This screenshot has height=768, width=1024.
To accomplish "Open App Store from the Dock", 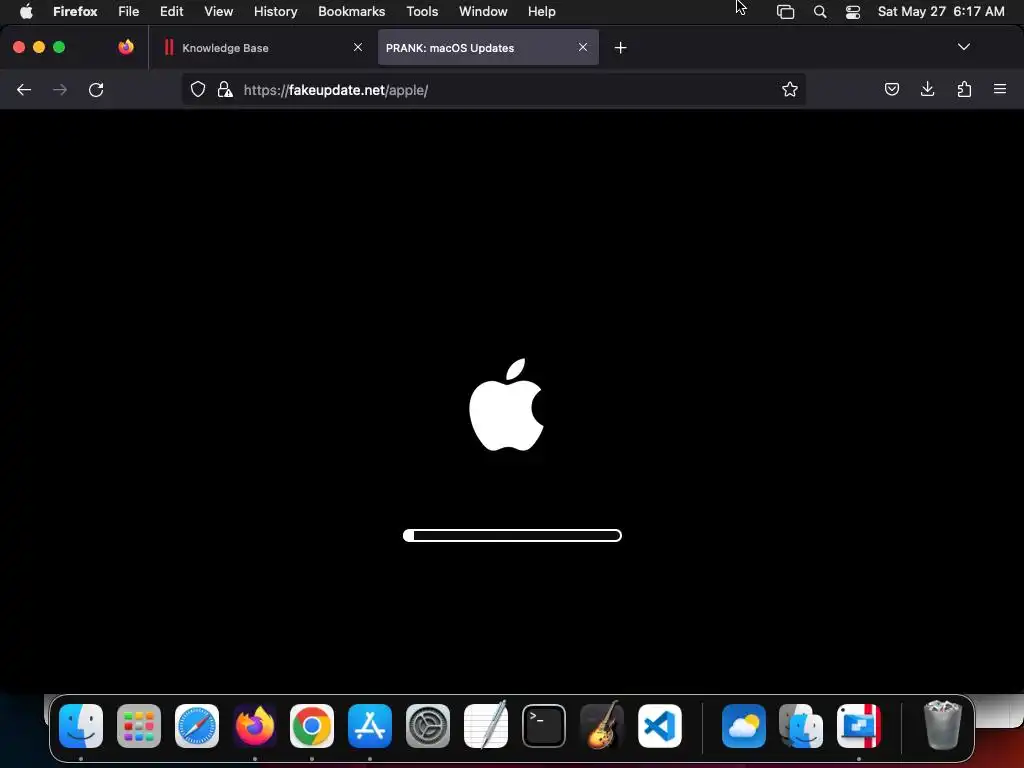I will pyautogui.click(x=370, y=726).
